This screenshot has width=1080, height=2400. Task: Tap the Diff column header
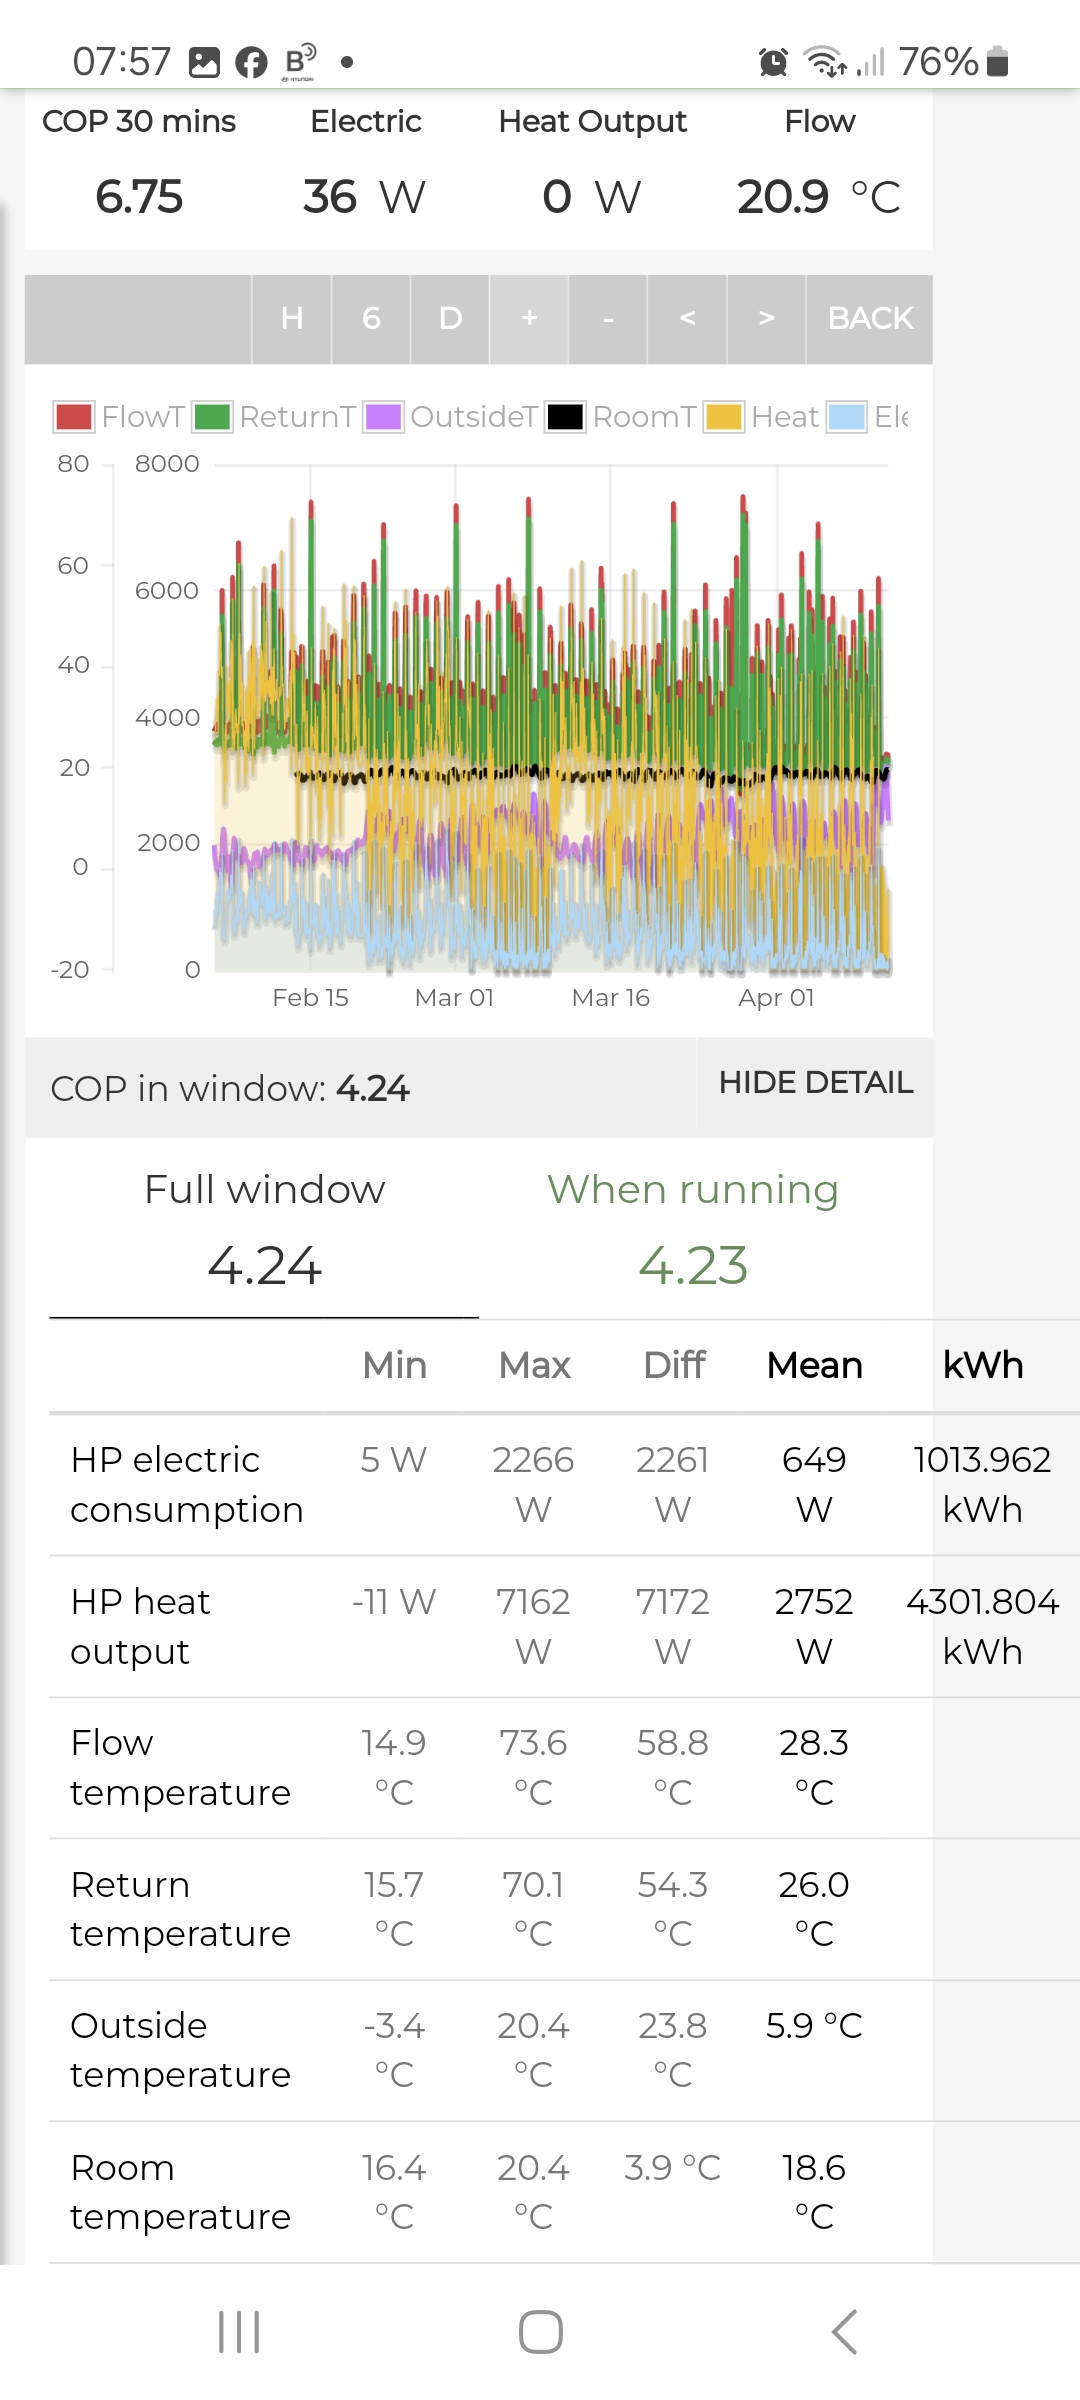point(674,1365)
